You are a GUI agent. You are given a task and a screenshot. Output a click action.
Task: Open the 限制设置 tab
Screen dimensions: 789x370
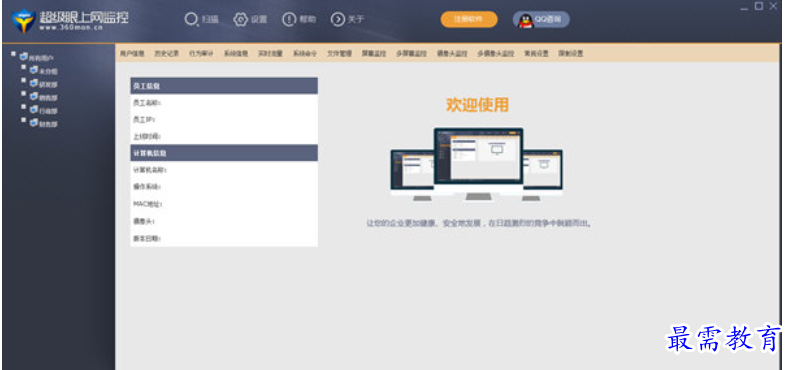pos(571,53)
